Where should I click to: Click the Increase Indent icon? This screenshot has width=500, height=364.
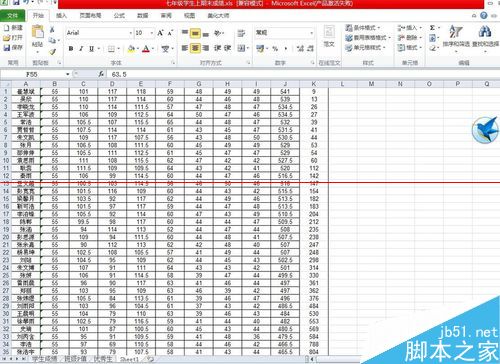pyautogui.click(x=228, y=48)
